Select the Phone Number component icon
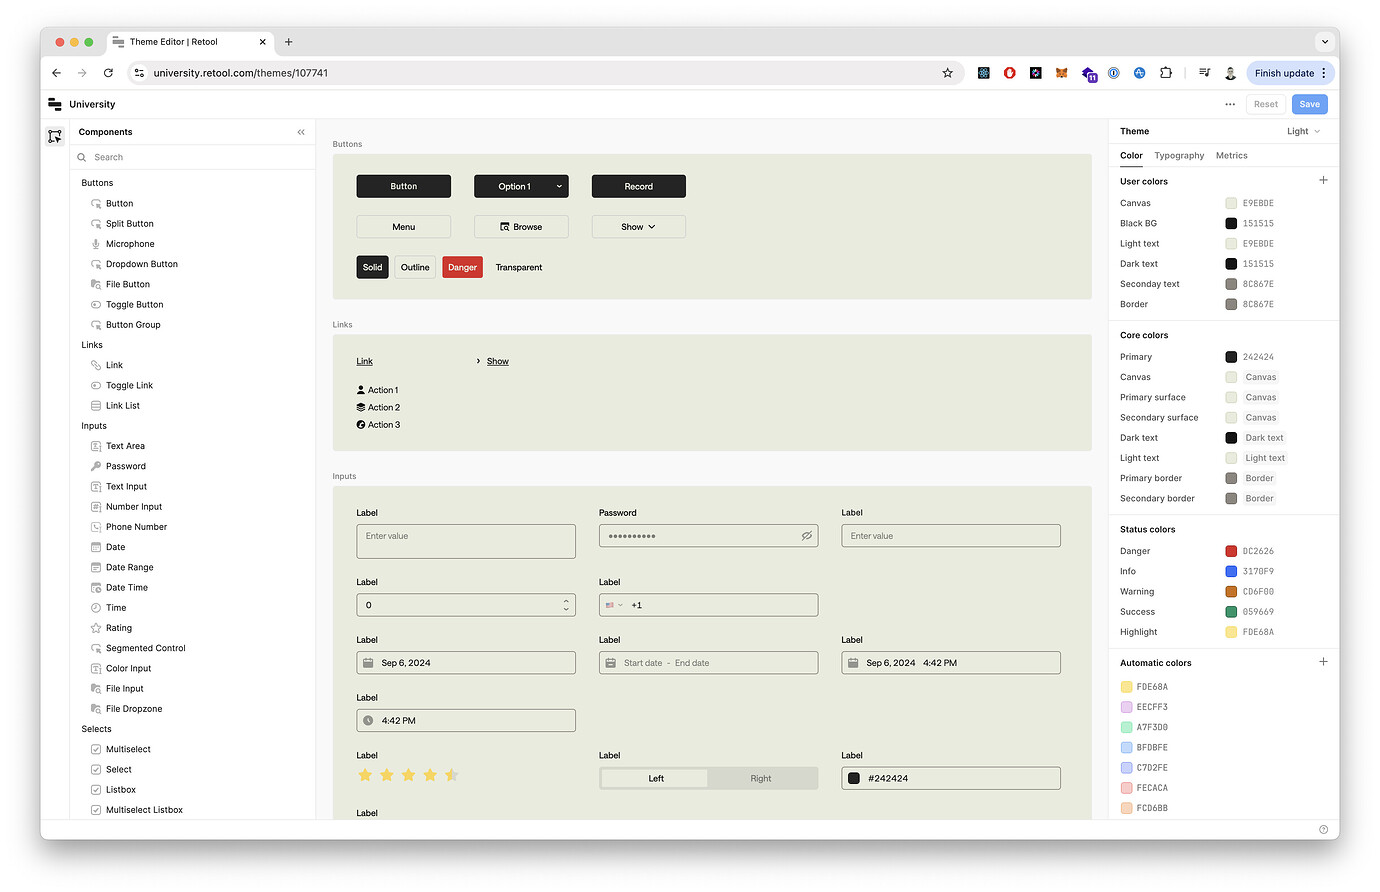Screen dimensions: 1380x892 [96, 527]
